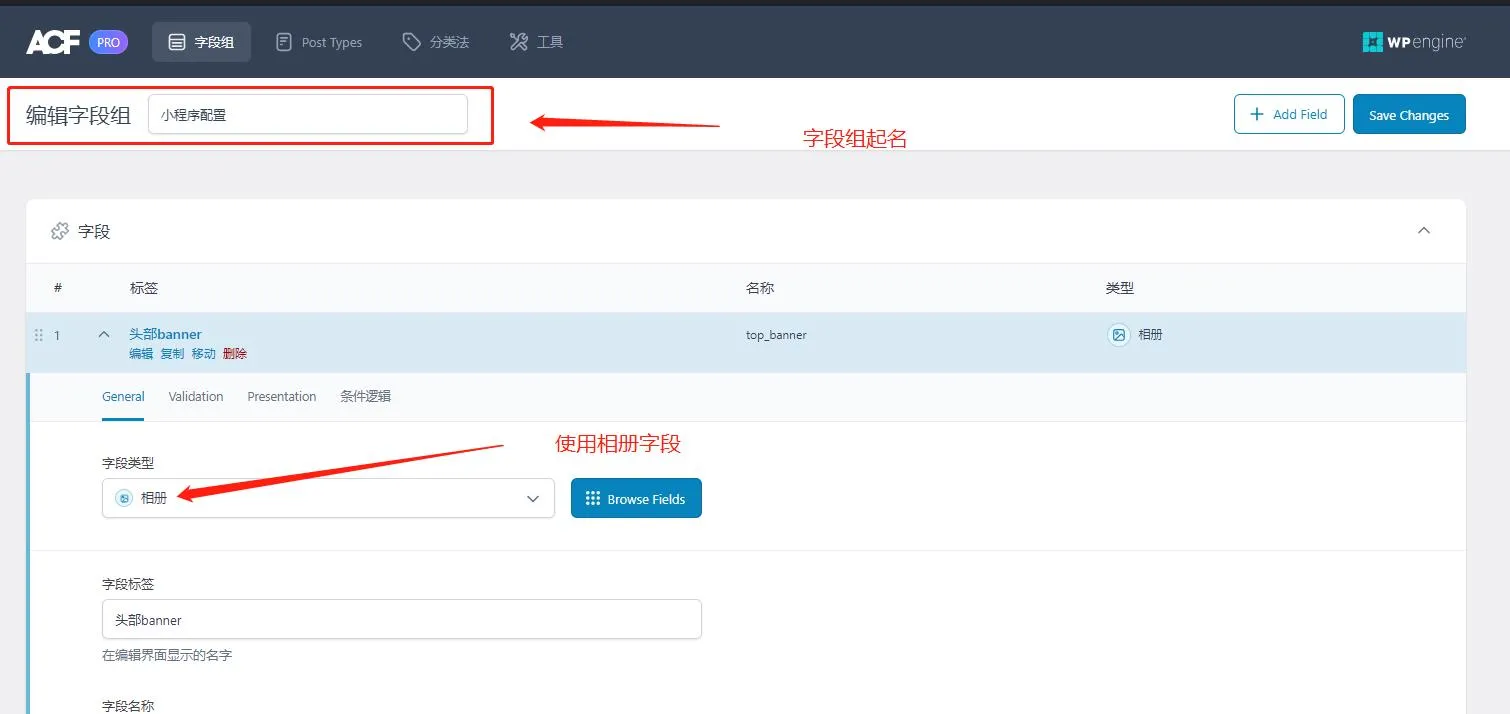Click the ACF logo in header
The width and height of the screenshot is (1510, 714).
click(x=52, y=42)
